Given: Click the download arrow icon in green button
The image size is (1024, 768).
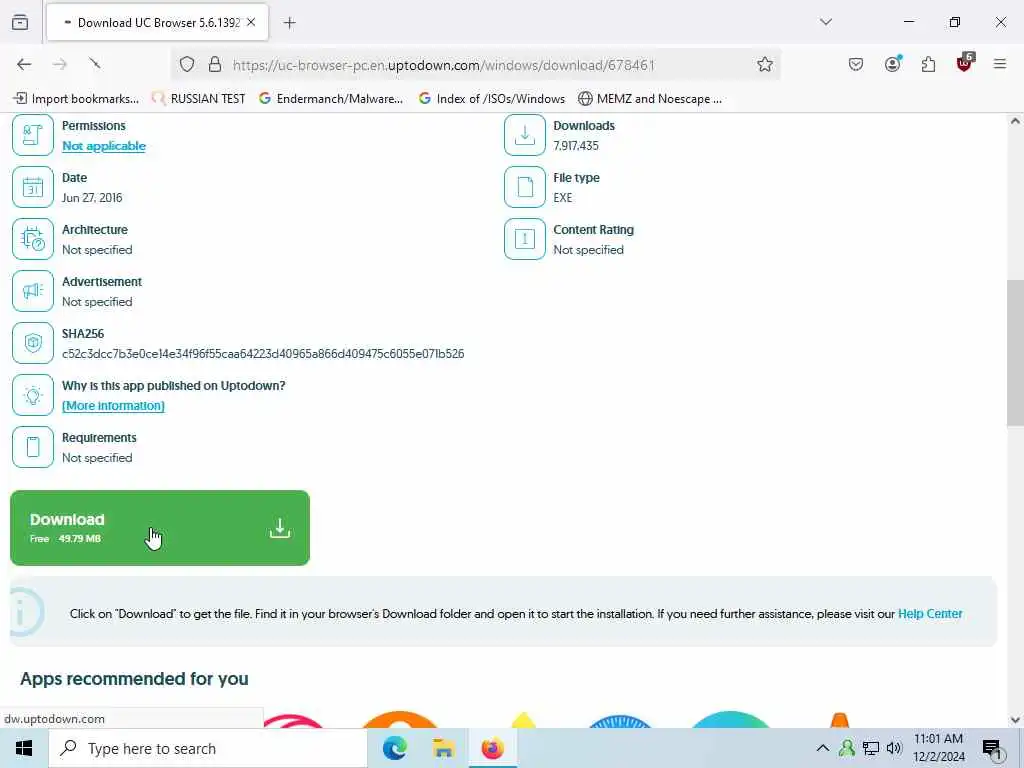Looking at the screenshot, I should click(280, 528).
